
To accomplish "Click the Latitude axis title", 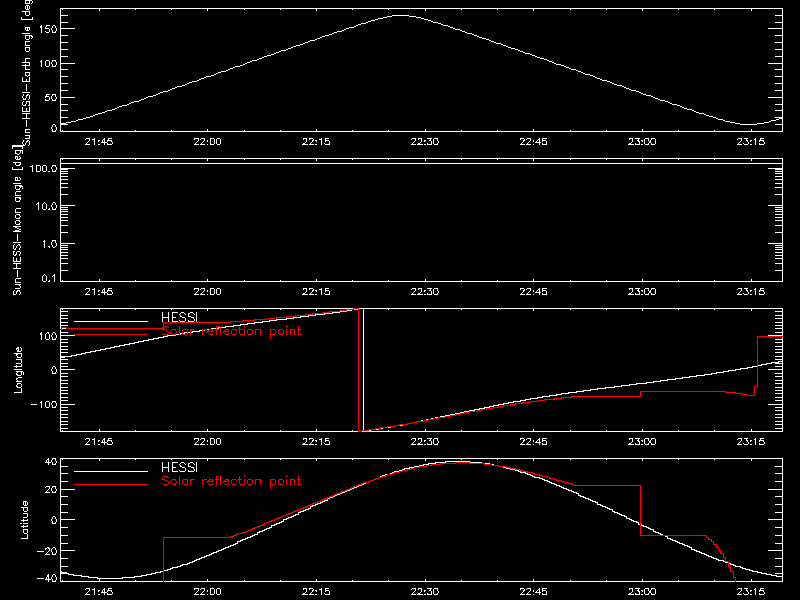I will pos(24,520).
